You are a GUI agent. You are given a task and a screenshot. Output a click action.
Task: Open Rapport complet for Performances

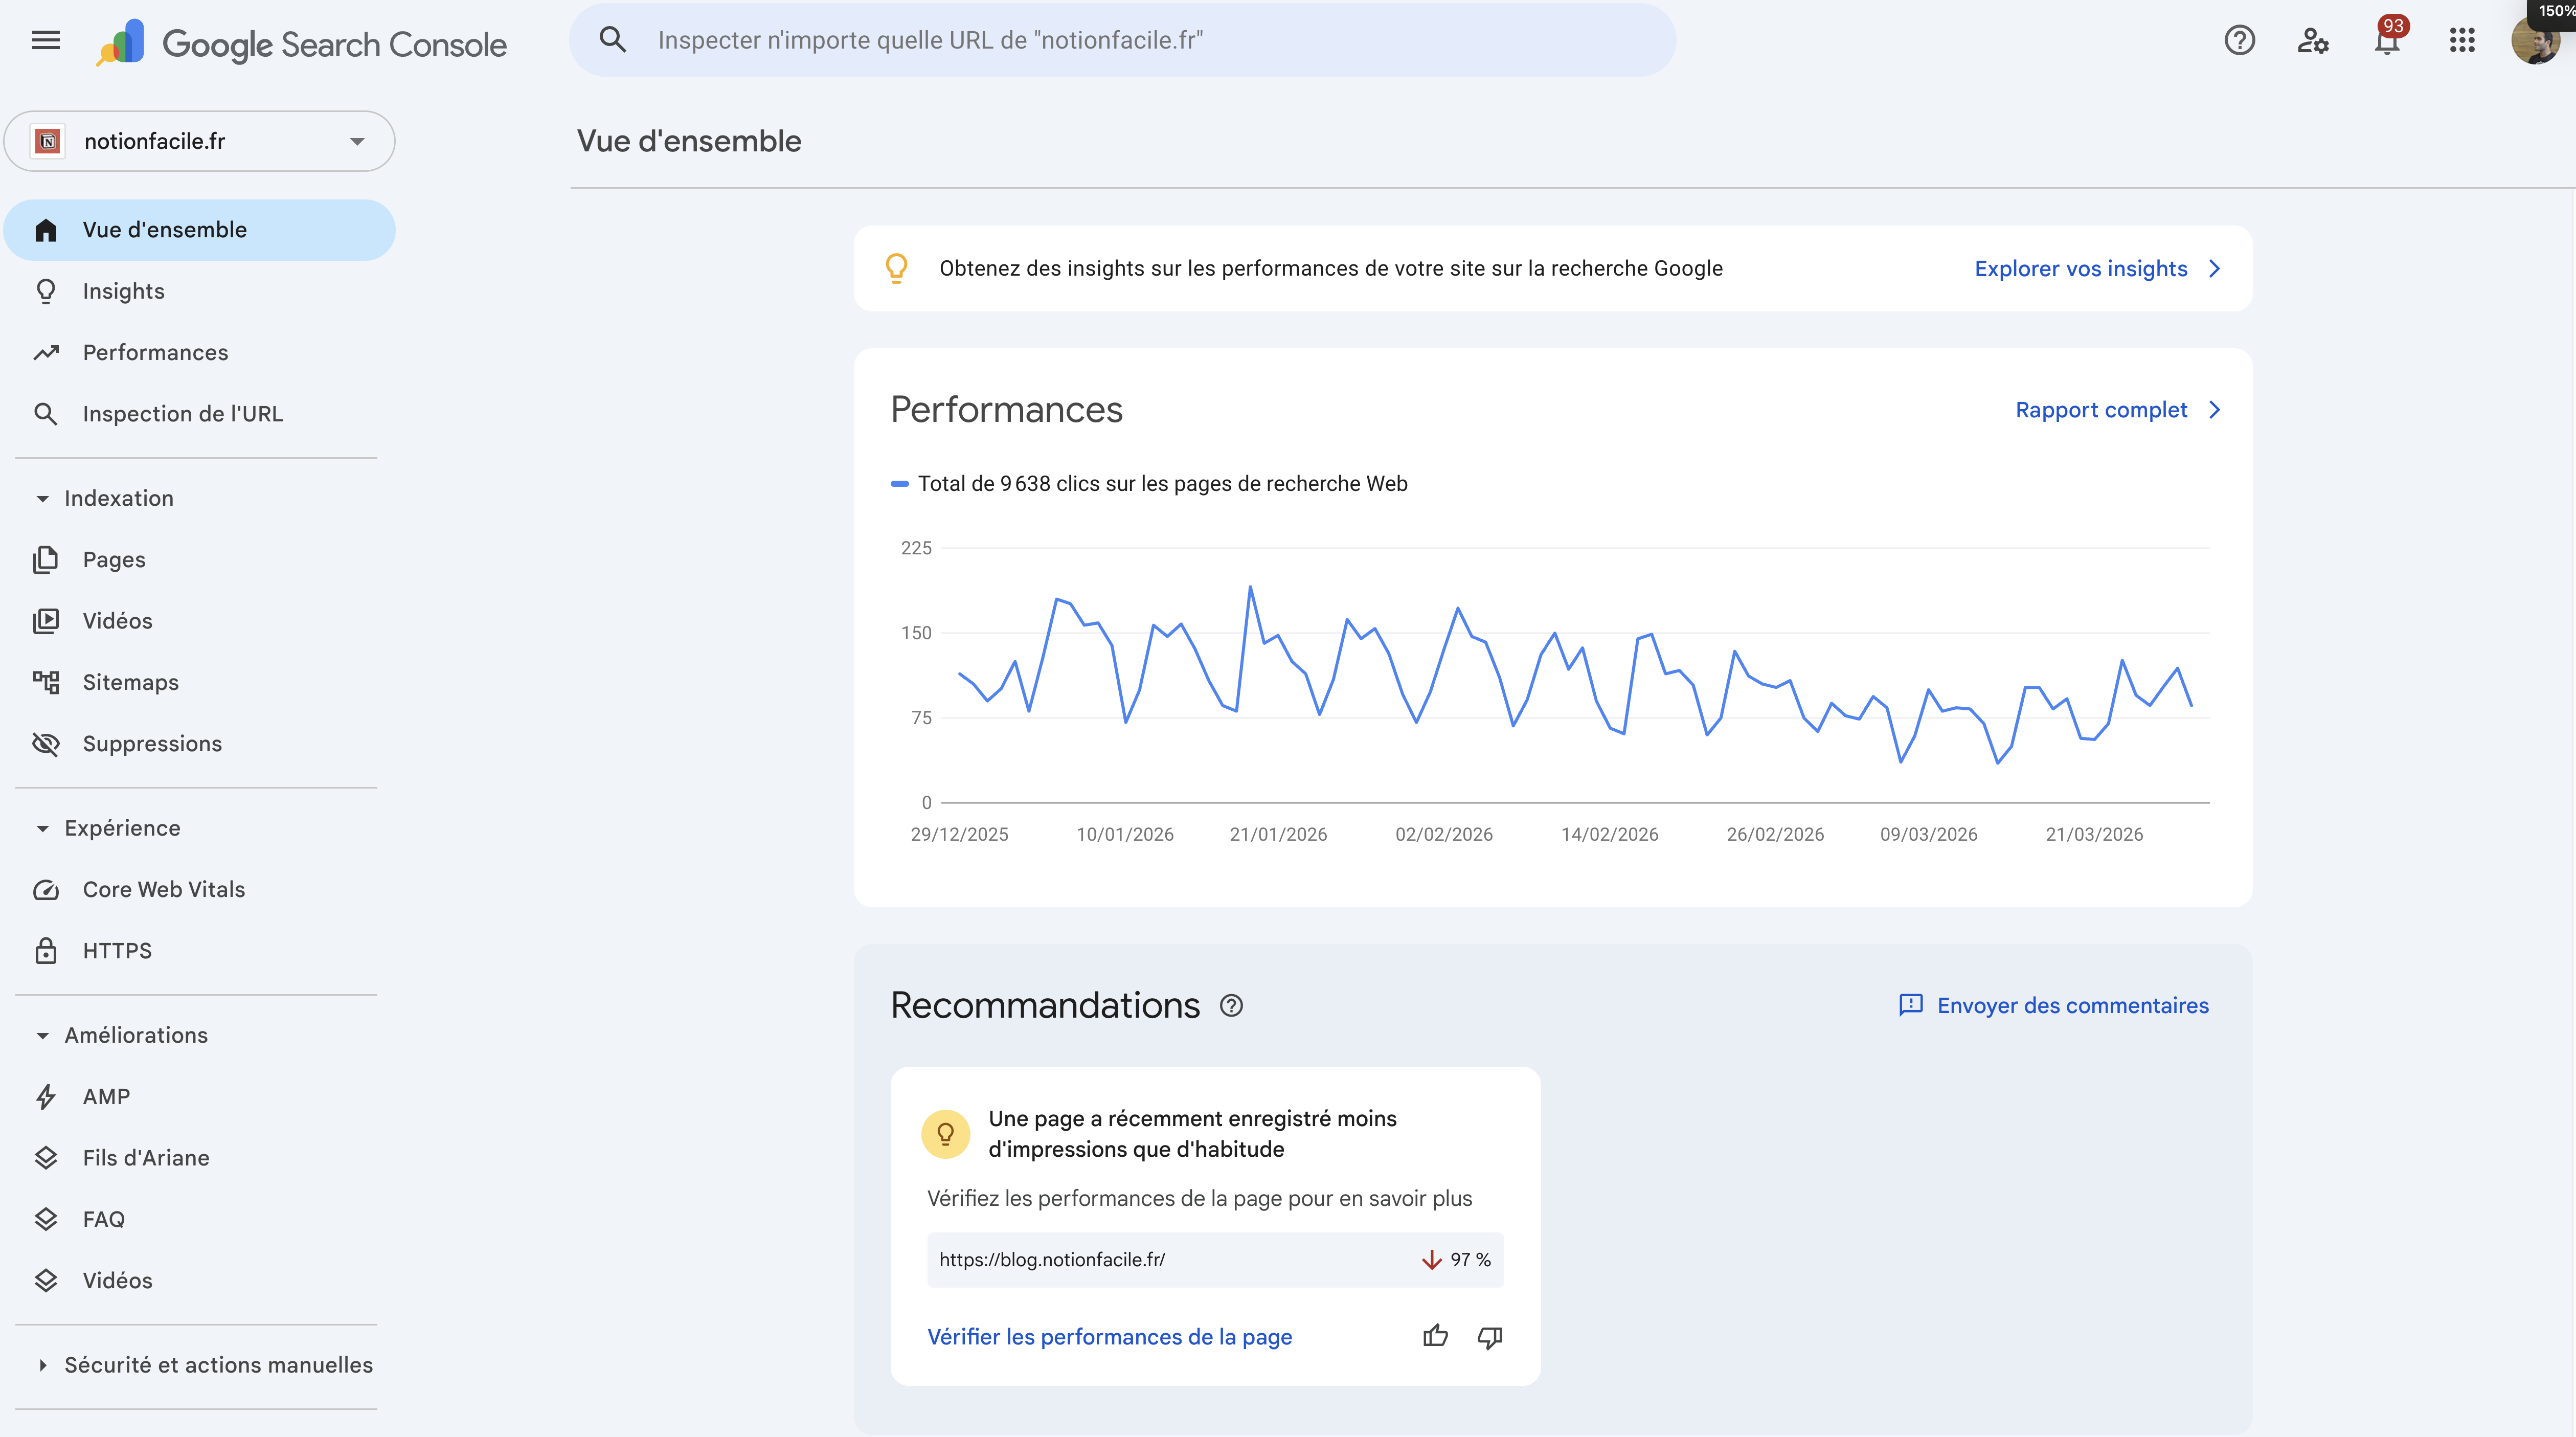tap(2101, 410)
